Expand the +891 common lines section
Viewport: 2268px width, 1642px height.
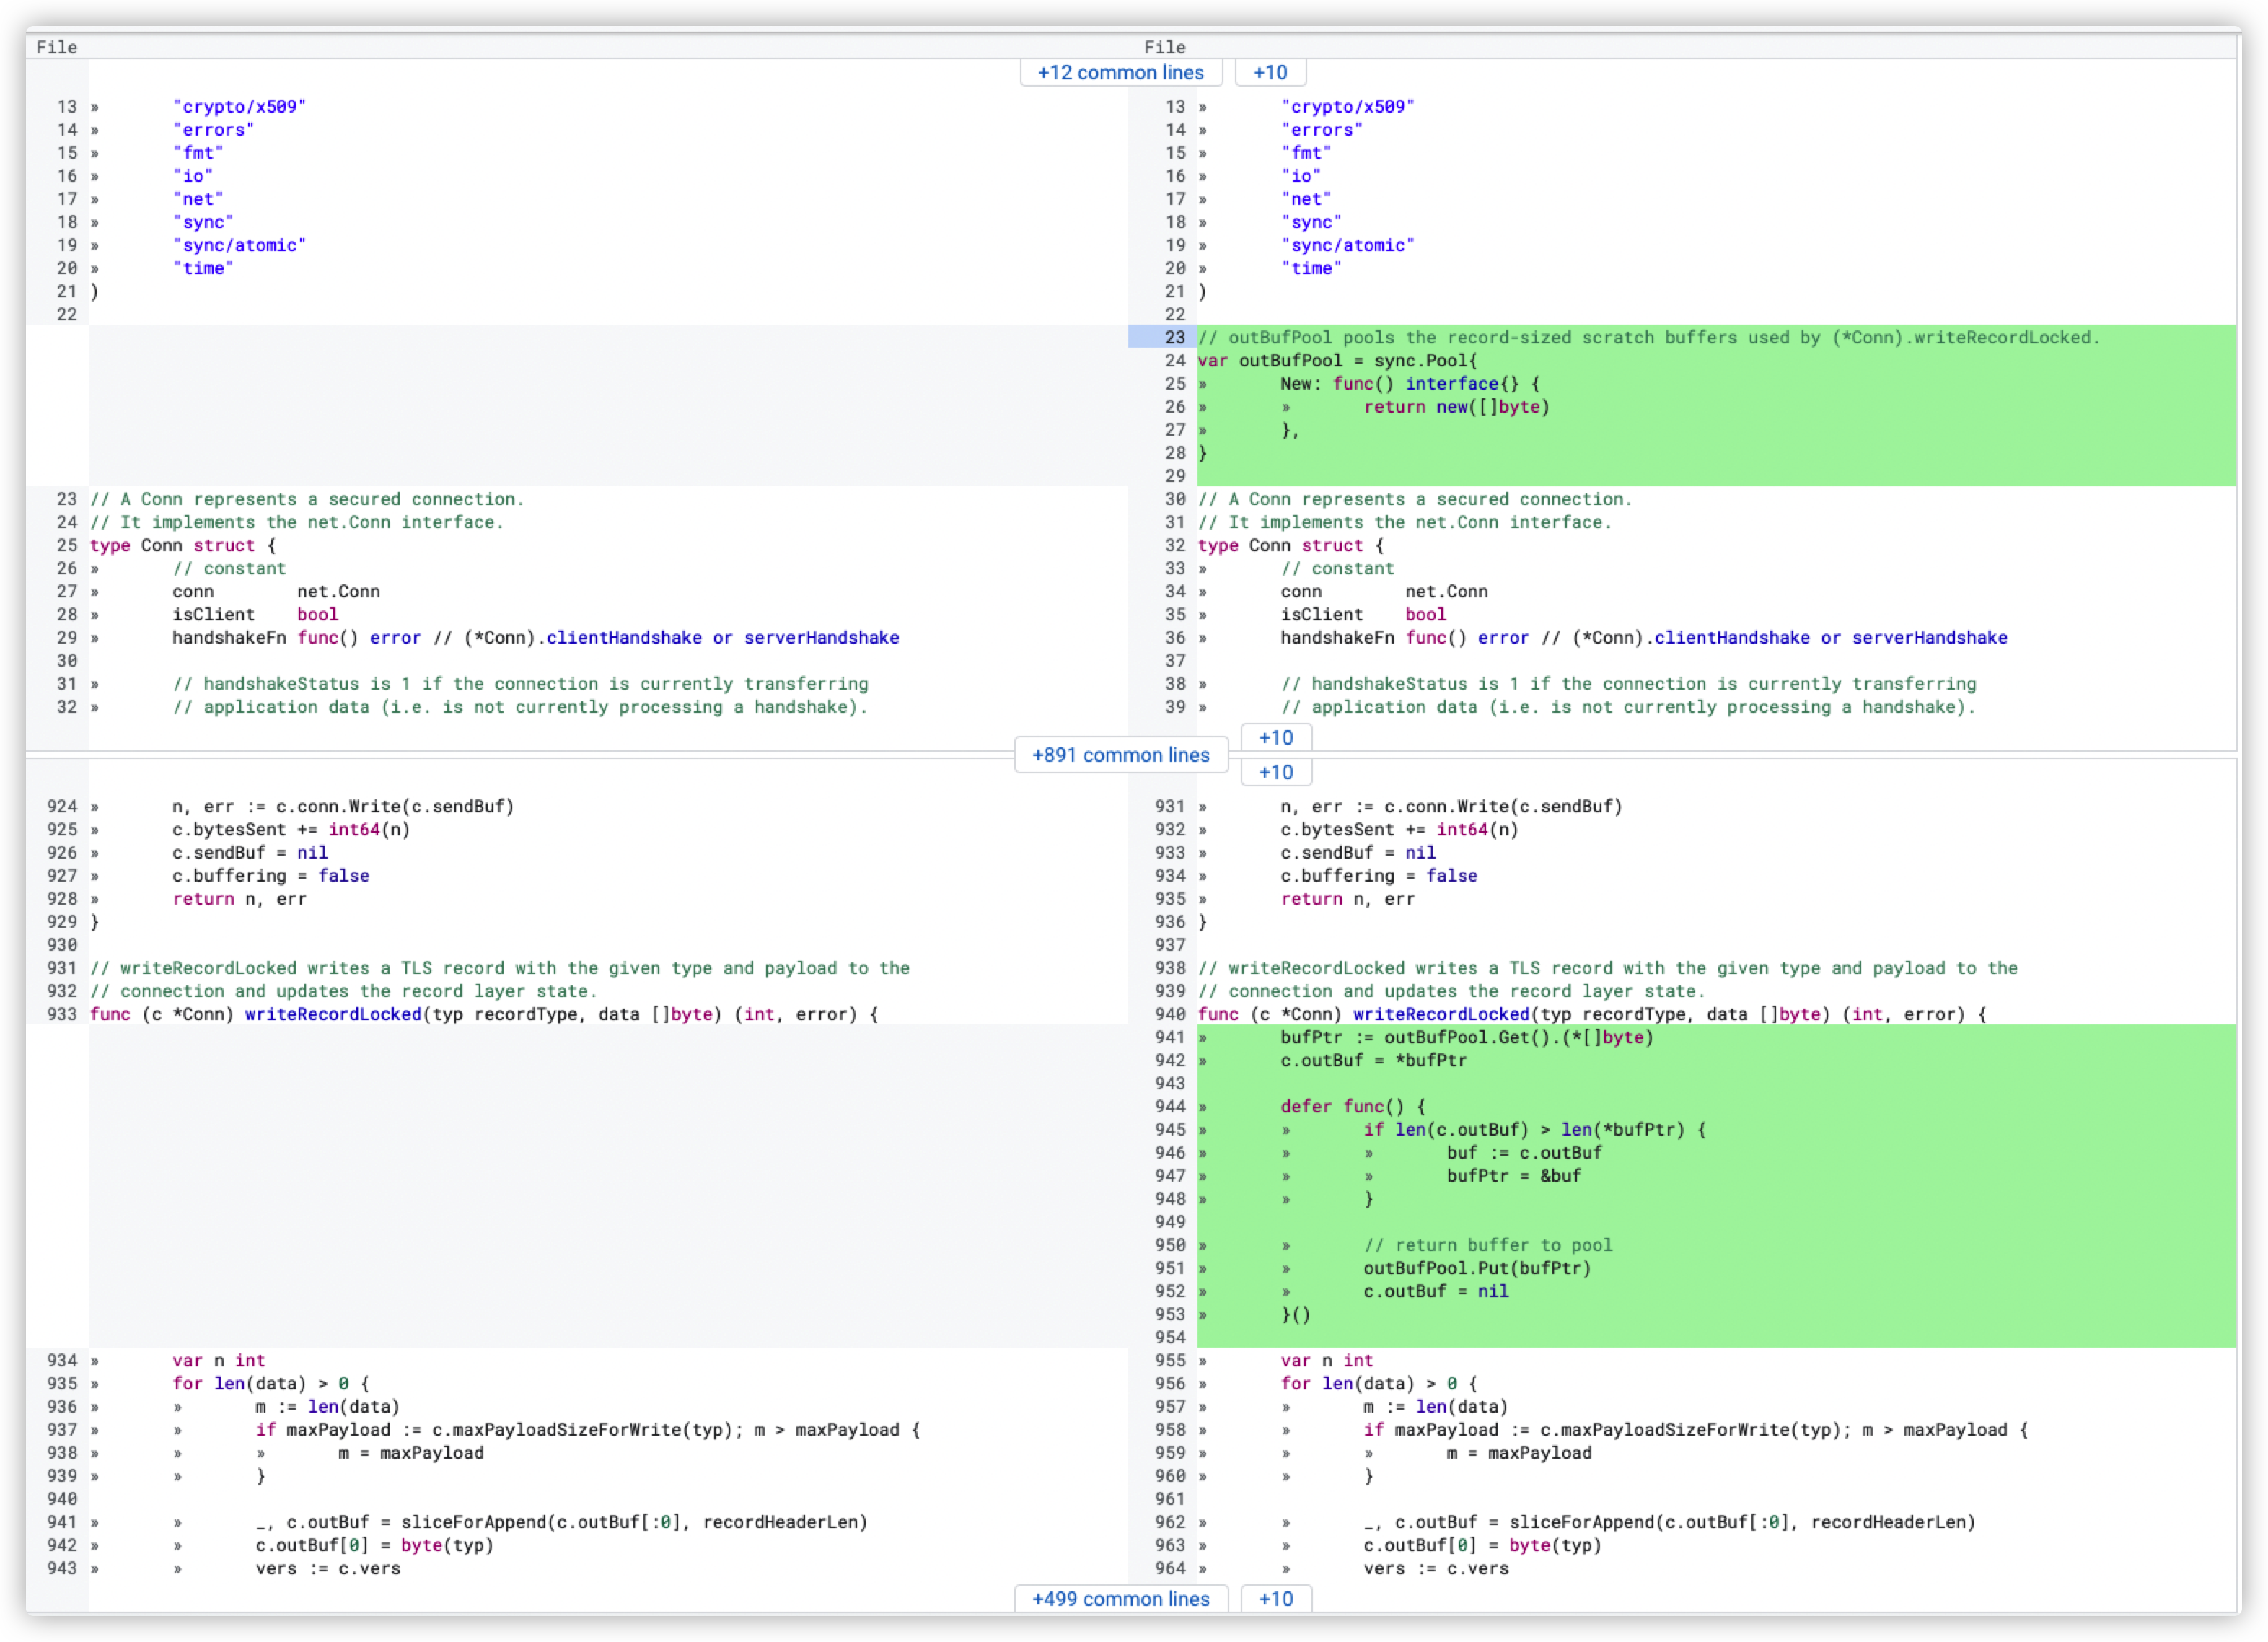coord(1120,755)
